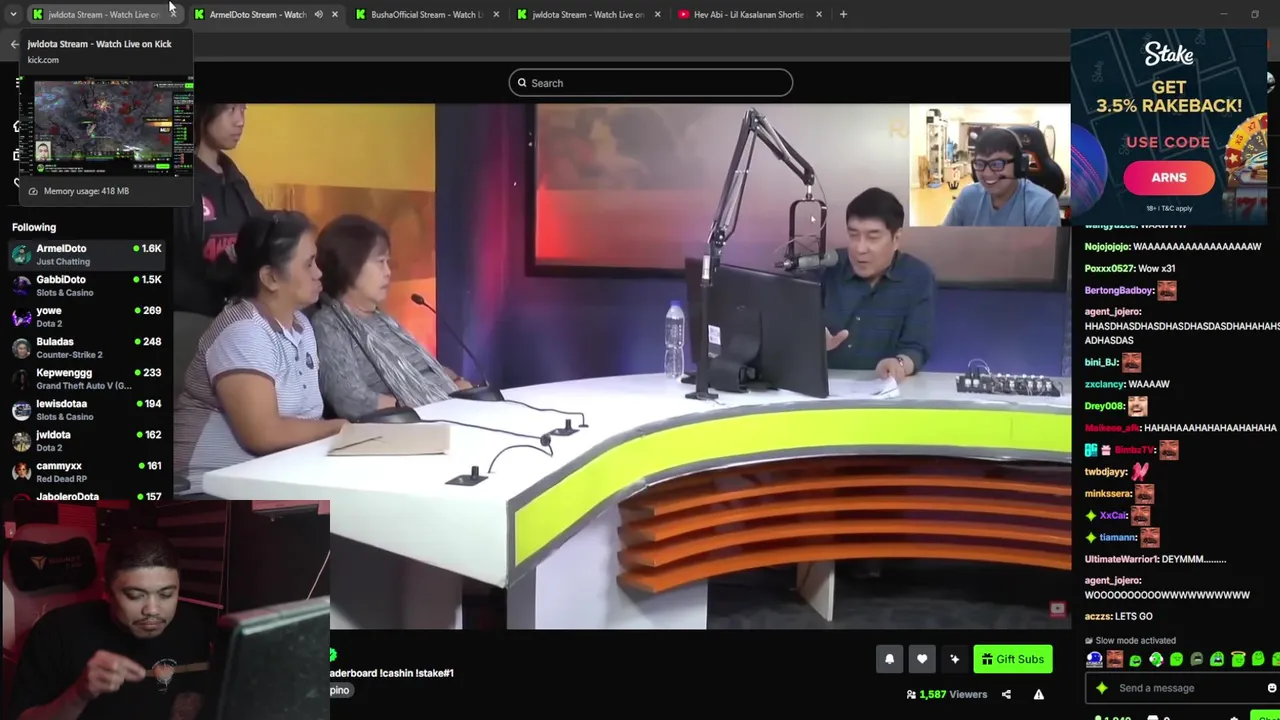Click Poxxx0527 username in chat
The image size is (1280, 720).
[1109, 268]
